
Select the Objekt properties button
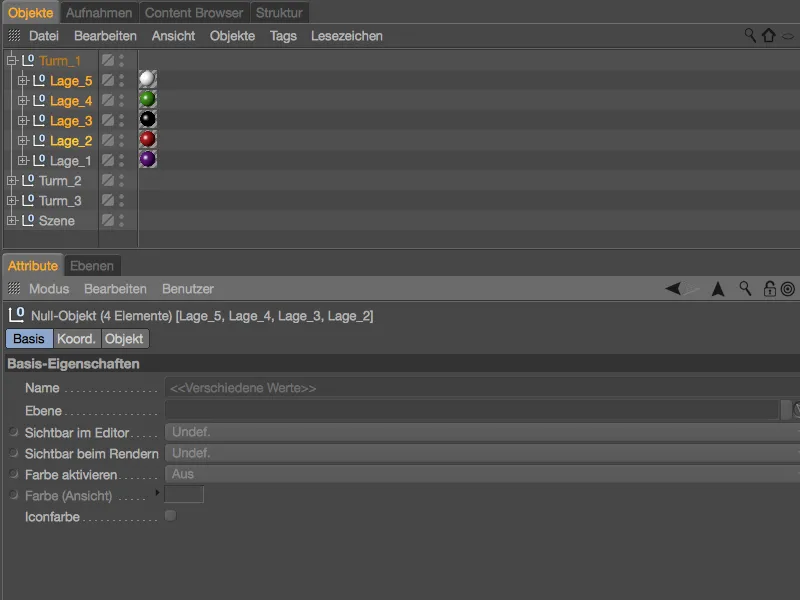click(124, 339)
